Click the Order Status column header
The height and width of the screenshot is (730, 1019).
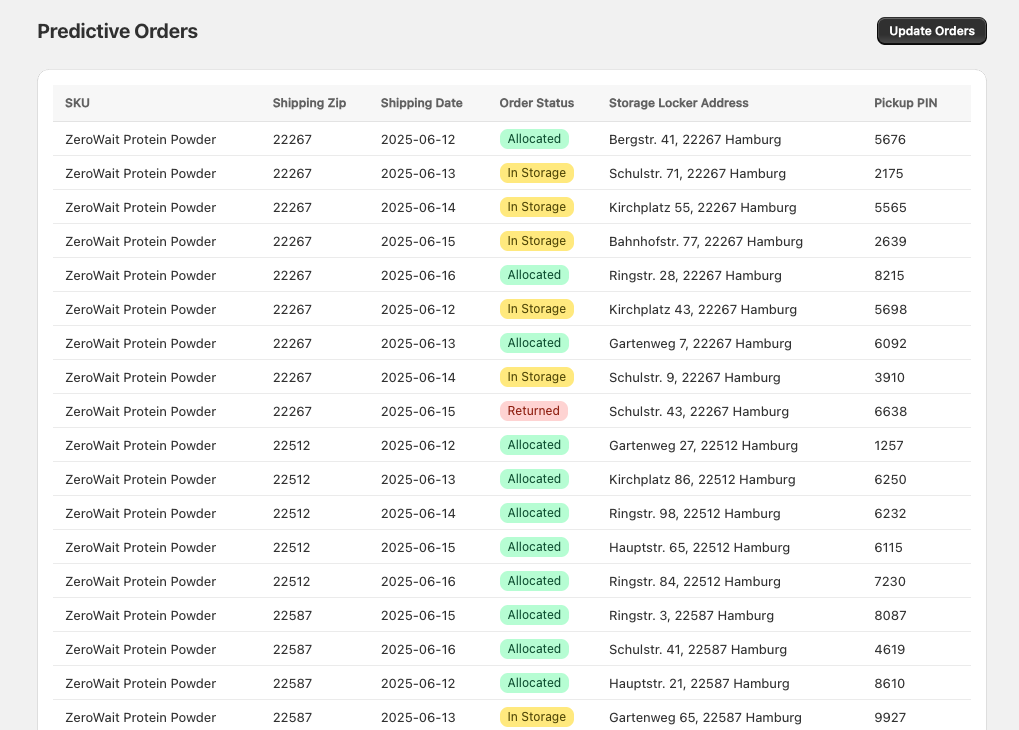537,103
